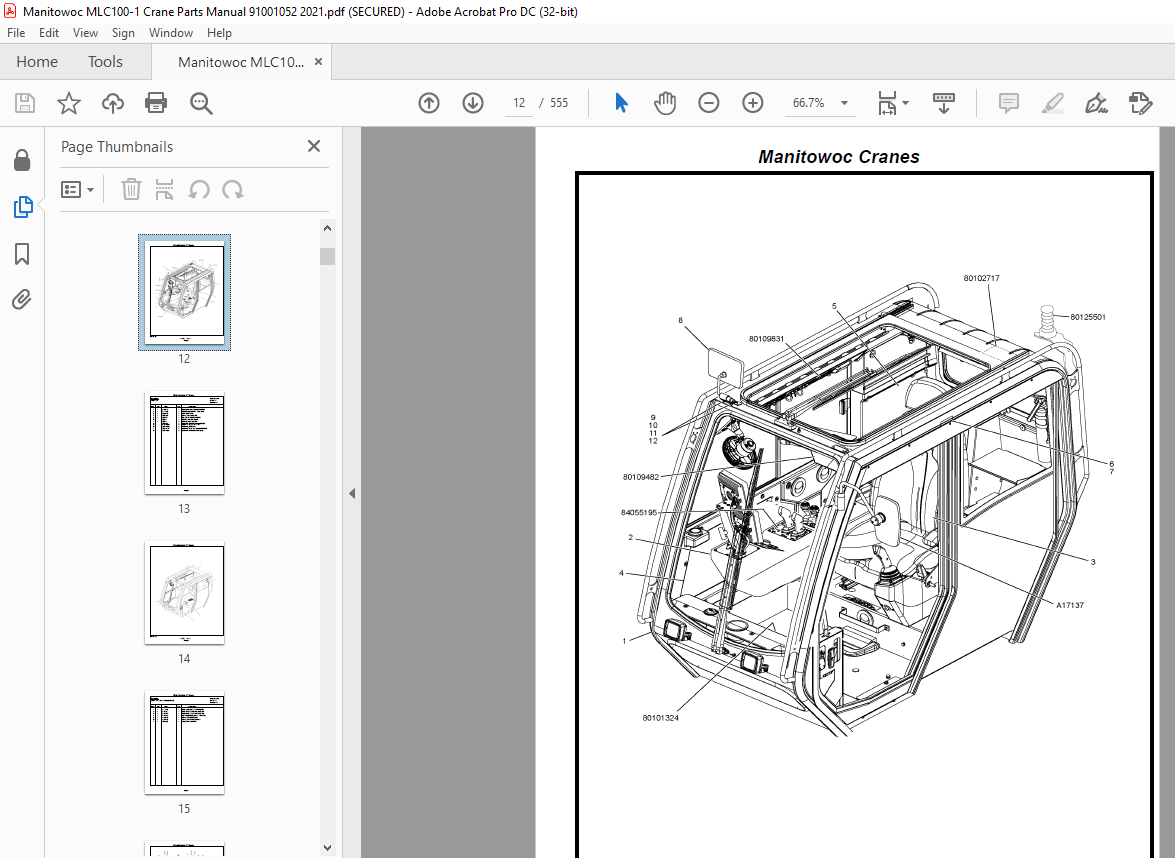Click part number A17137 label

[1070, 605]
